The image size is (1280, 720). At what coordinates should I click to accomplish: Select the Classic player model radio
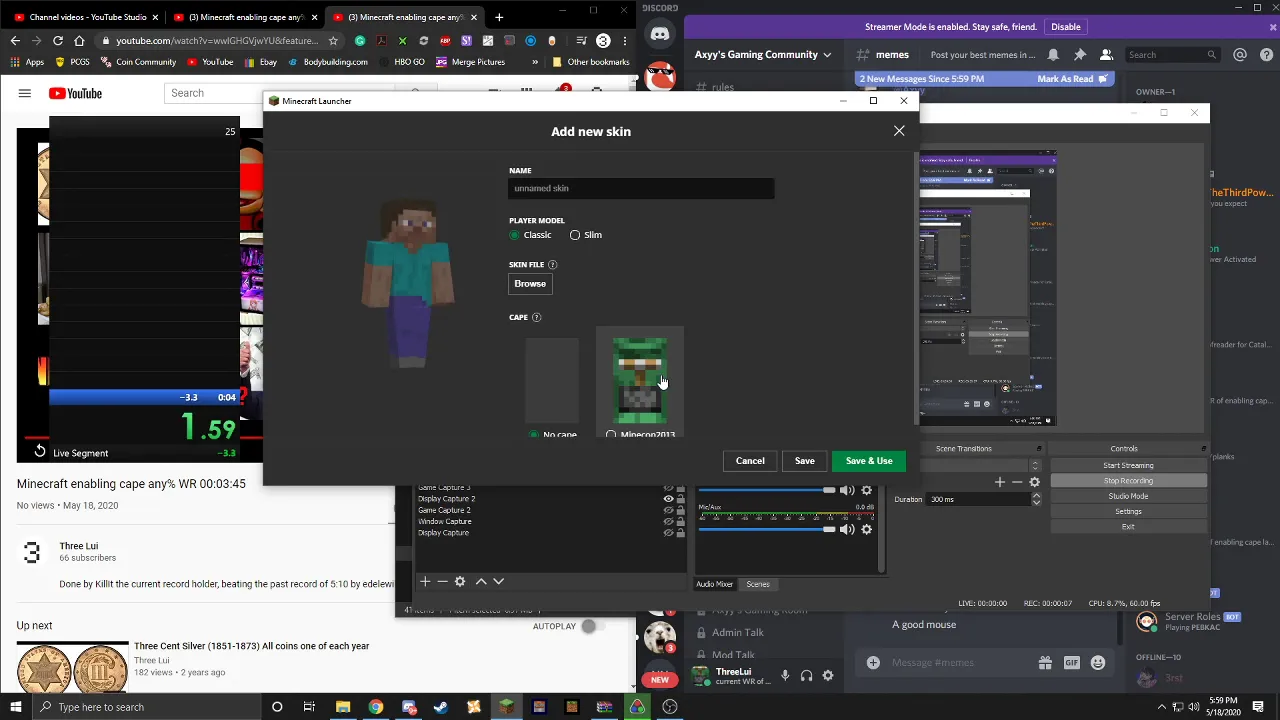click(514, 235)
